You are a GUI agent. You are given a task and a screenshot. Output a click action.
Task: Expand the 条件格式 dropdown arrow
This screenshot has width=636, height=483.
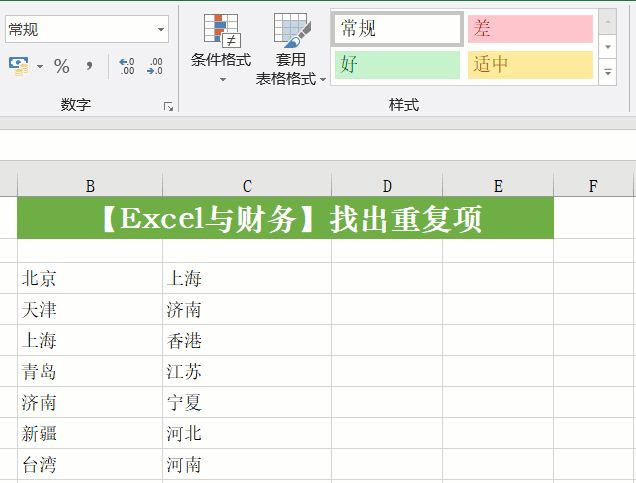(x=223, y=79)
